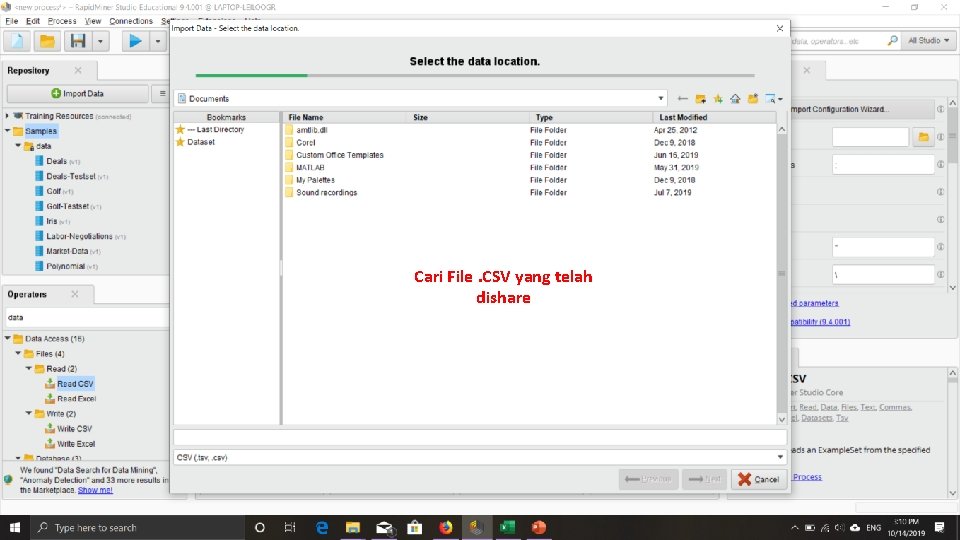Go to home directory icon
Image resolution: width=960 pixels, height=540 pixels.
tap(735, 99)
